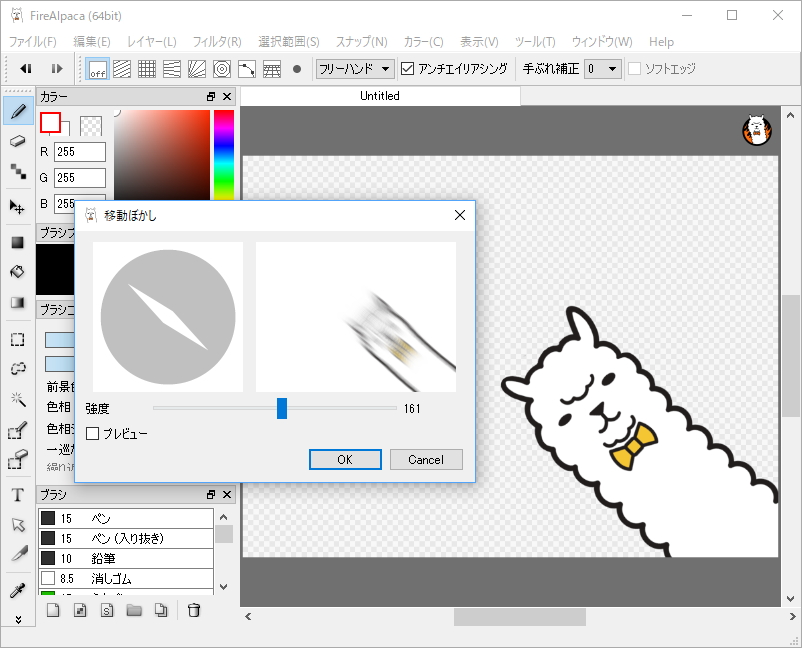Viewport: 802px width, 648px height.
Task: Toggle the アンチエイリアシング checkbox
Action: 407,69
